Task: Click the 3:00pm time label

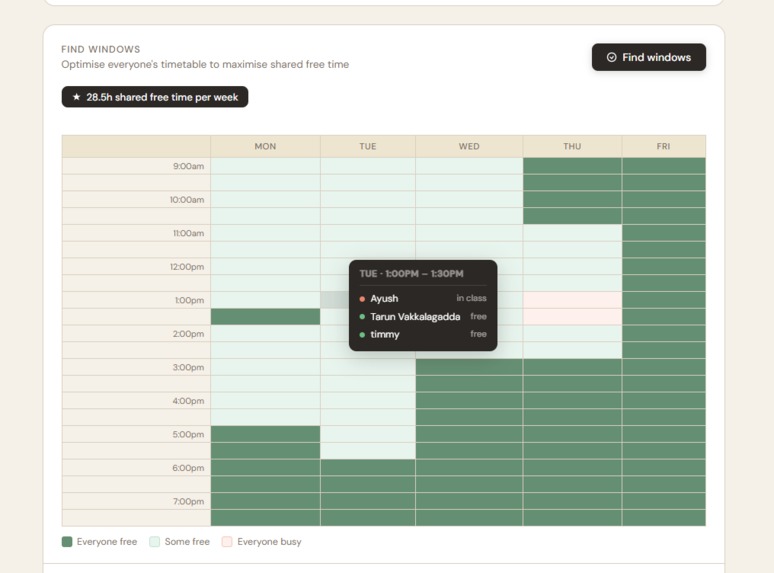Action: pos(188,368)
